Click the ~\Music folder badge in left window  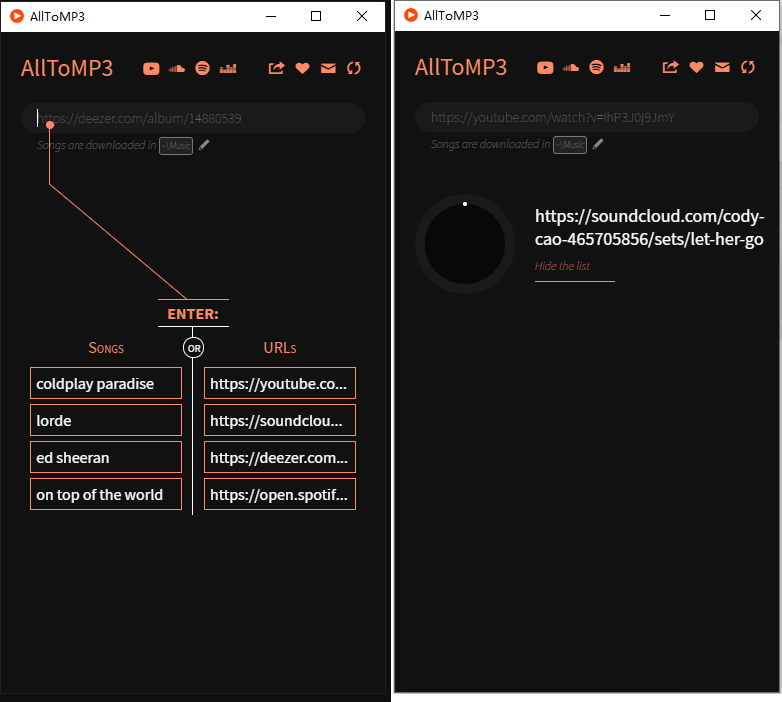(x=176, y=146)
